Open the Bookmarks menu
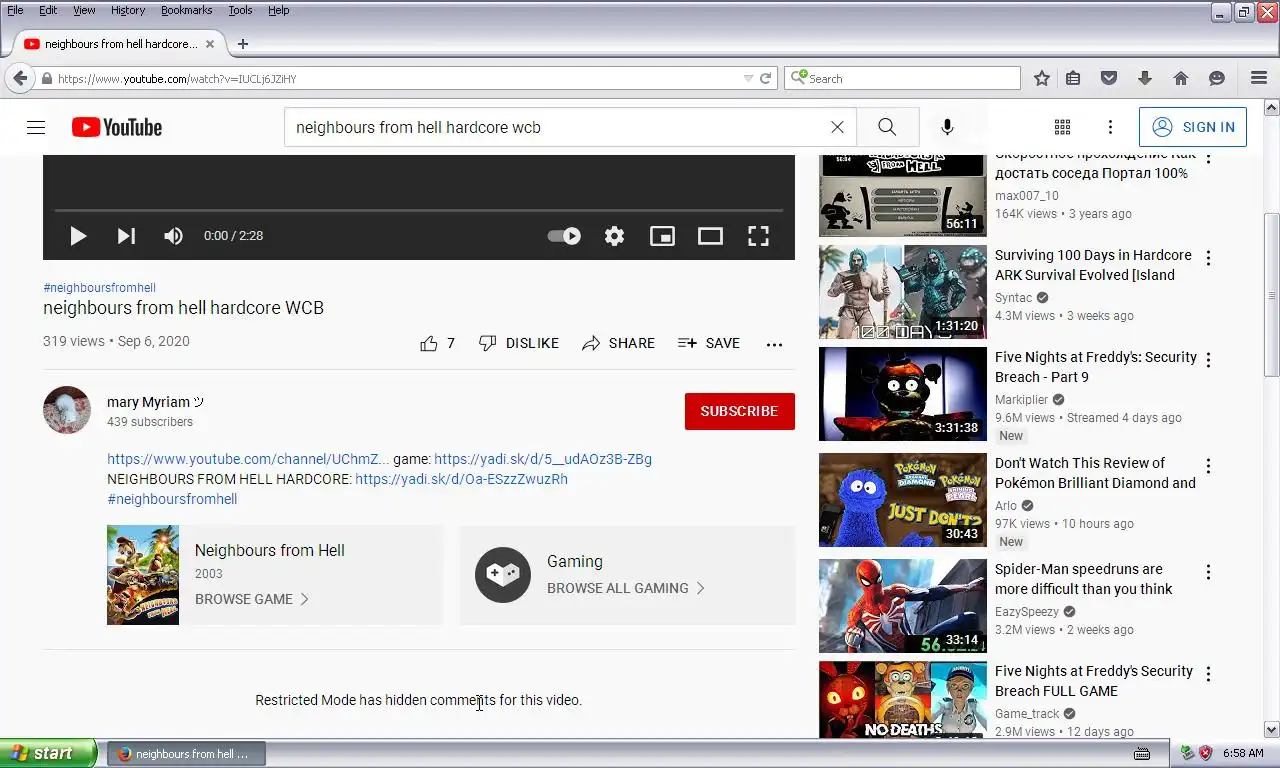The height and width of the screenshot is (768, 1280). (186, 10)
